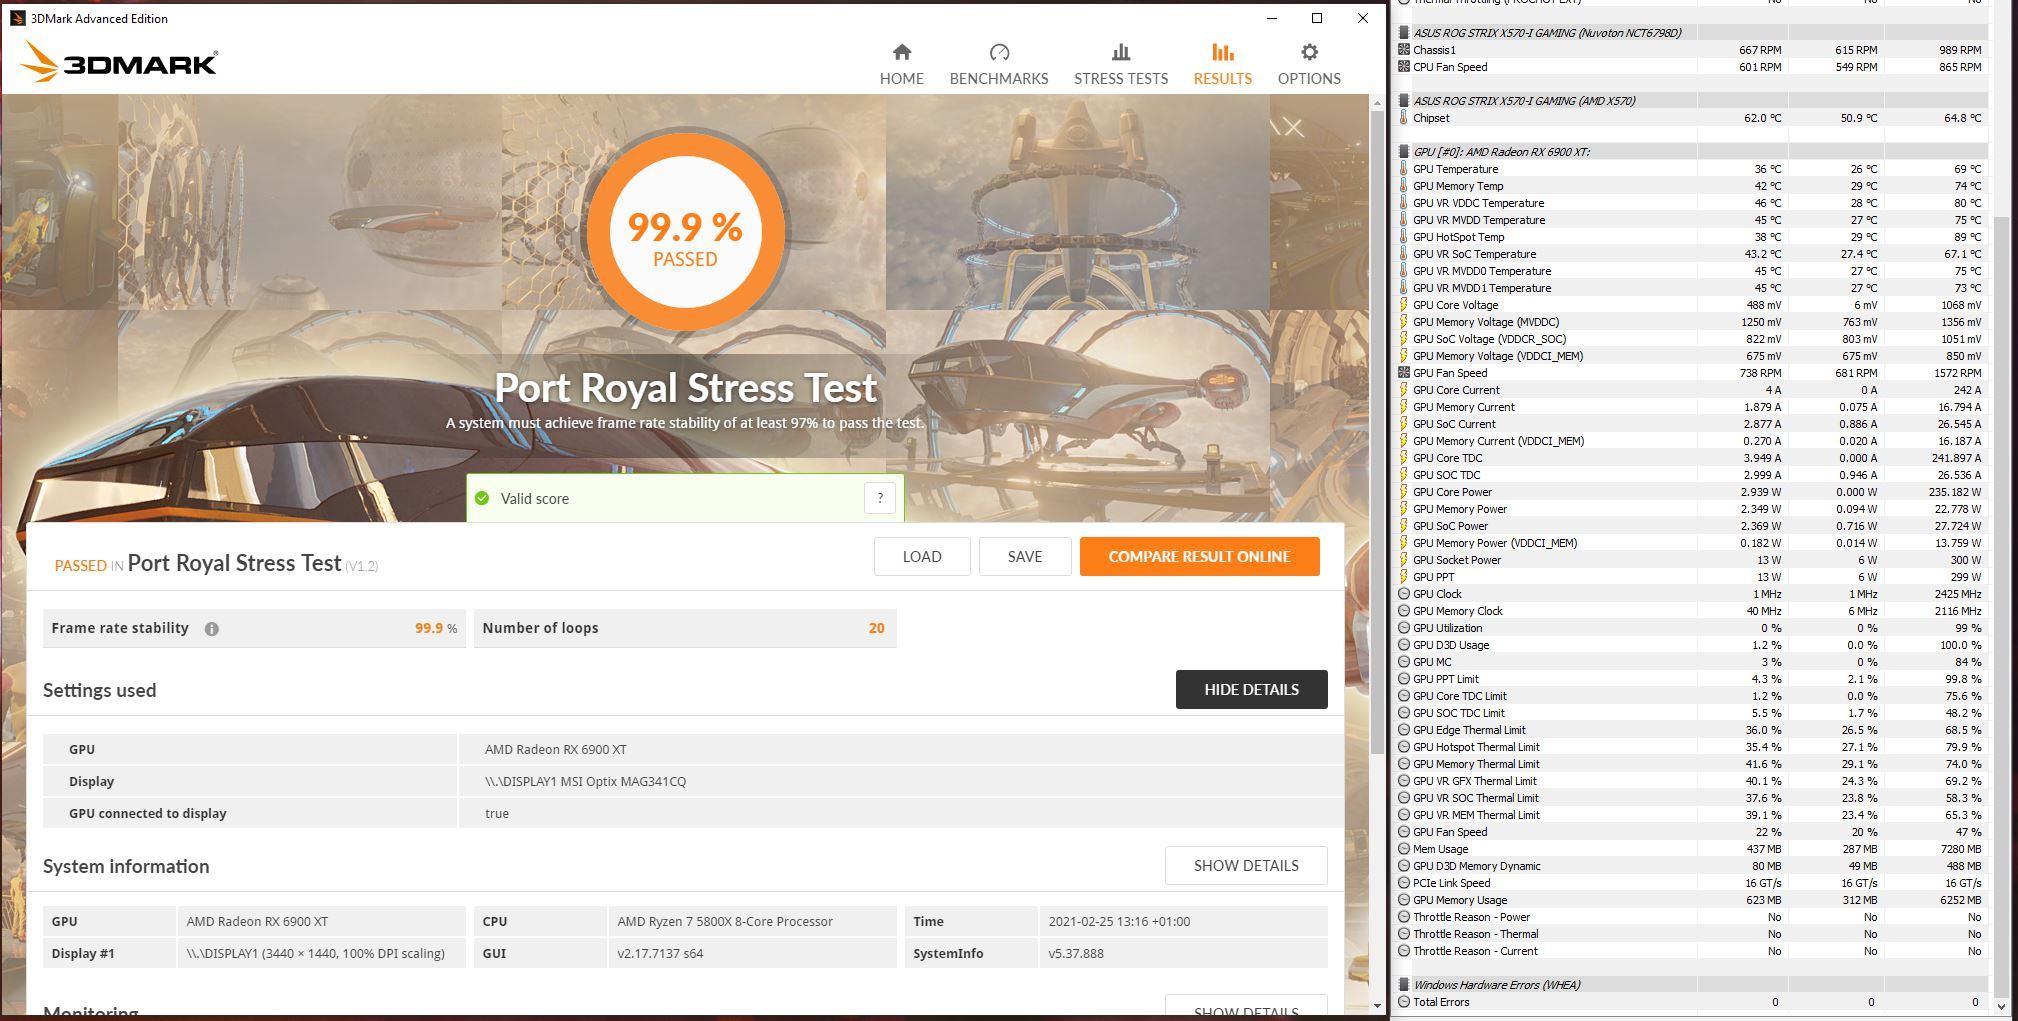Screen dimensions: 2018x1021
Task: Click the options gear icon
Action: point(1309,52)
